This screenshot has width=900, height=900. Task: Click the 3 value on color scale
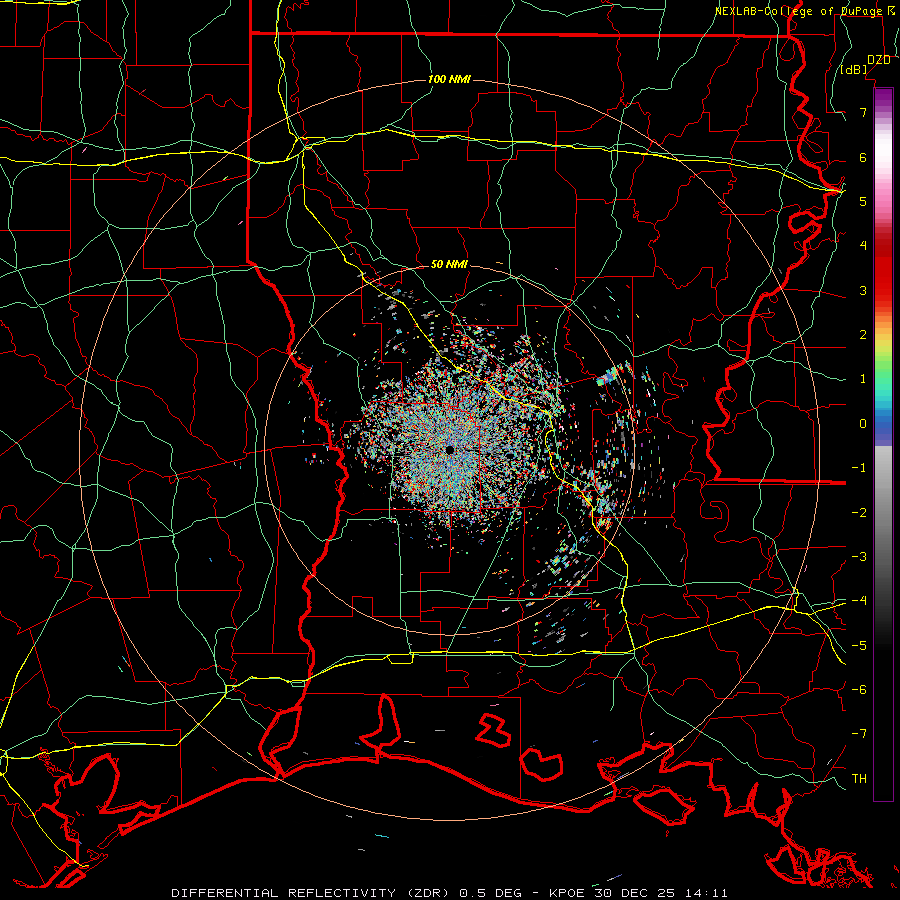pos(863,290)
